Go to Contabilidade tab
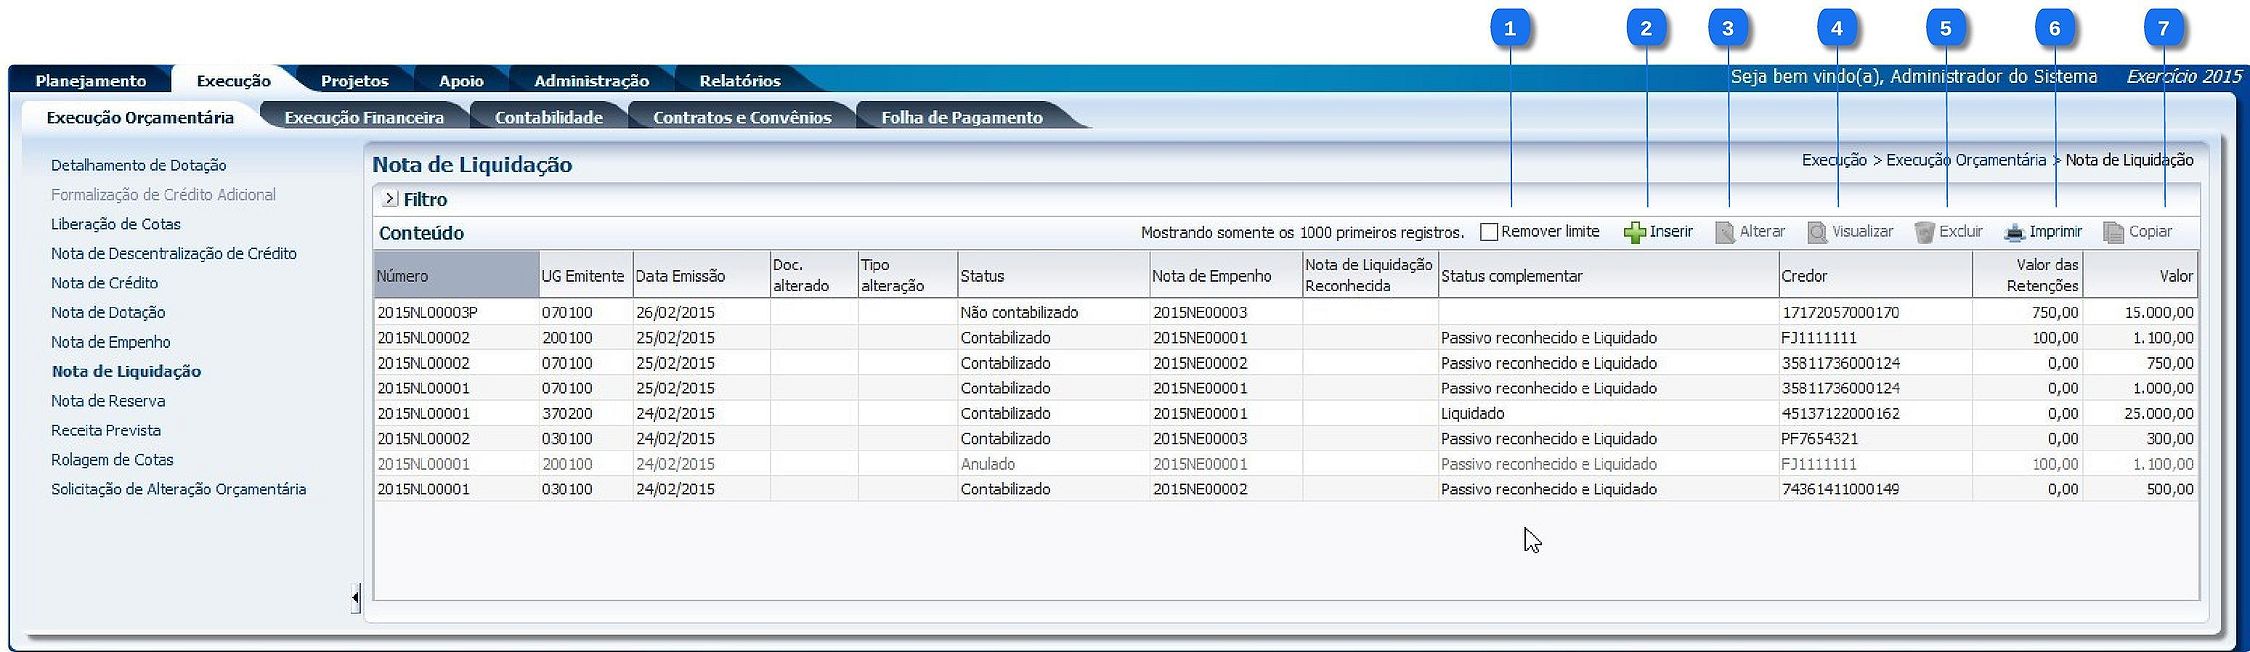Screen dimensions: 2250x652 [x=548, y=117]
